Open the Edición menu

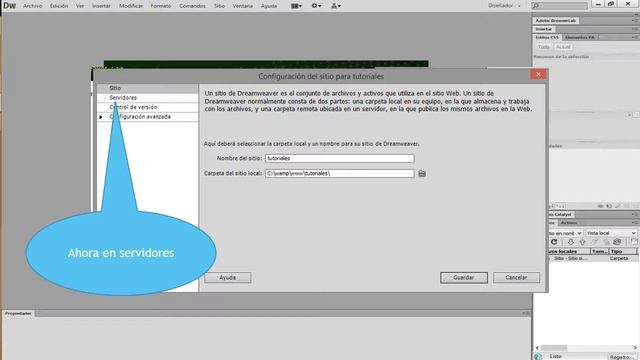click(59, 6)
